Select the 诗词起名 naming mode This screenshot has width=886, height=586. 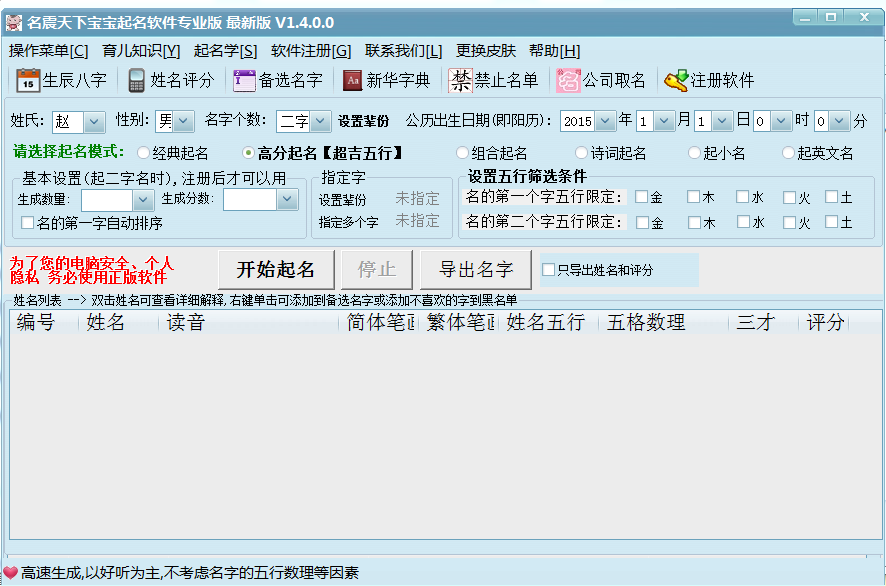580,152
